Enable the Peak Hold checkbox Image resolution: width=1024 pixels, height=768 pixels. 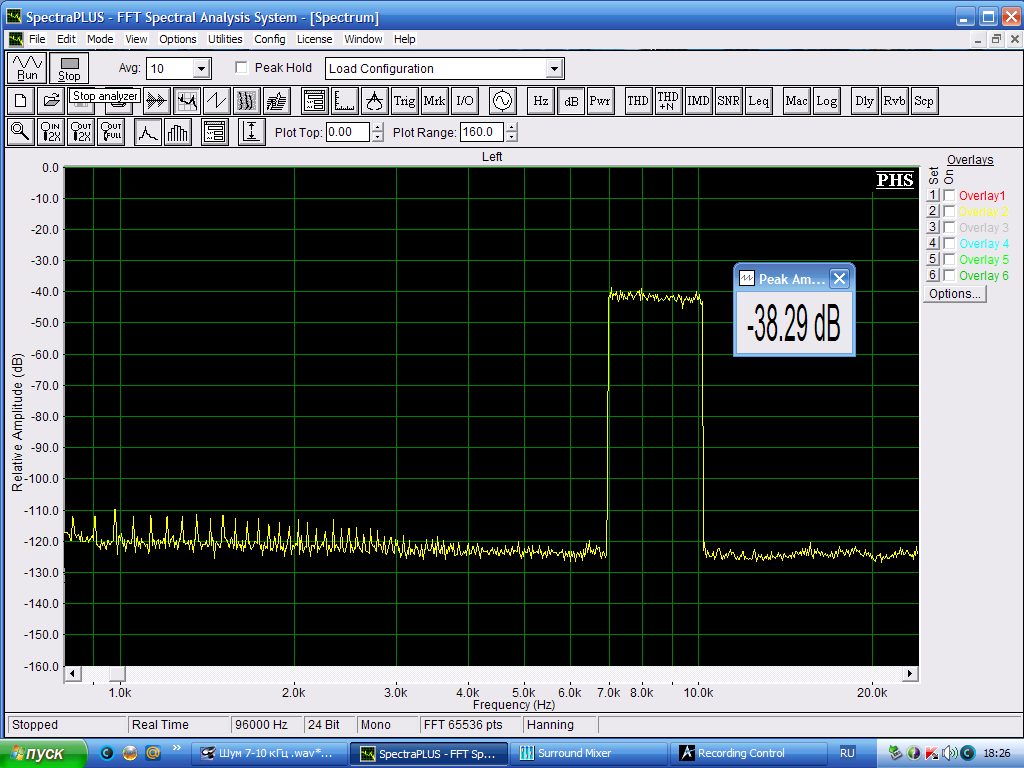tap(241, 68)
